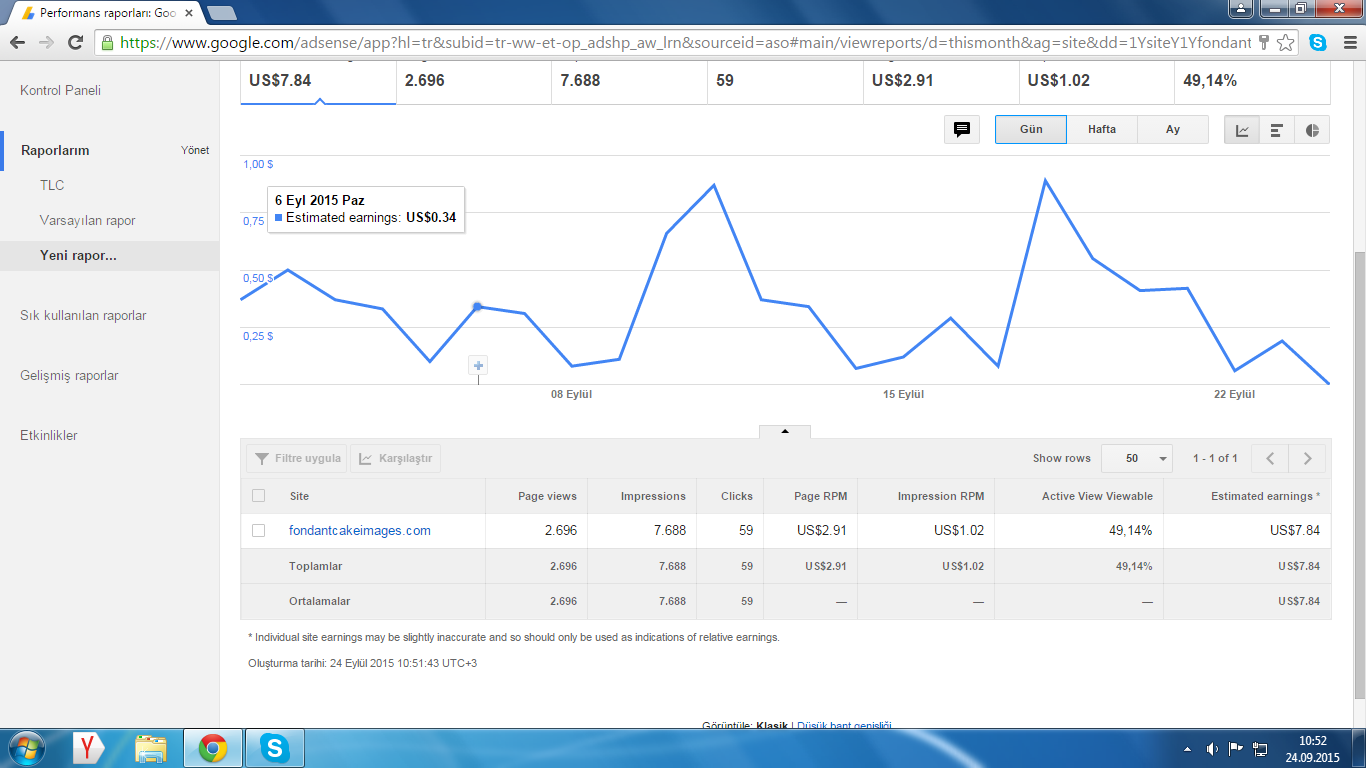The width and height of the screenshot is (1366, 768).
Task: Open Filtre uygula filter button
Action: [x=297, y=459]
